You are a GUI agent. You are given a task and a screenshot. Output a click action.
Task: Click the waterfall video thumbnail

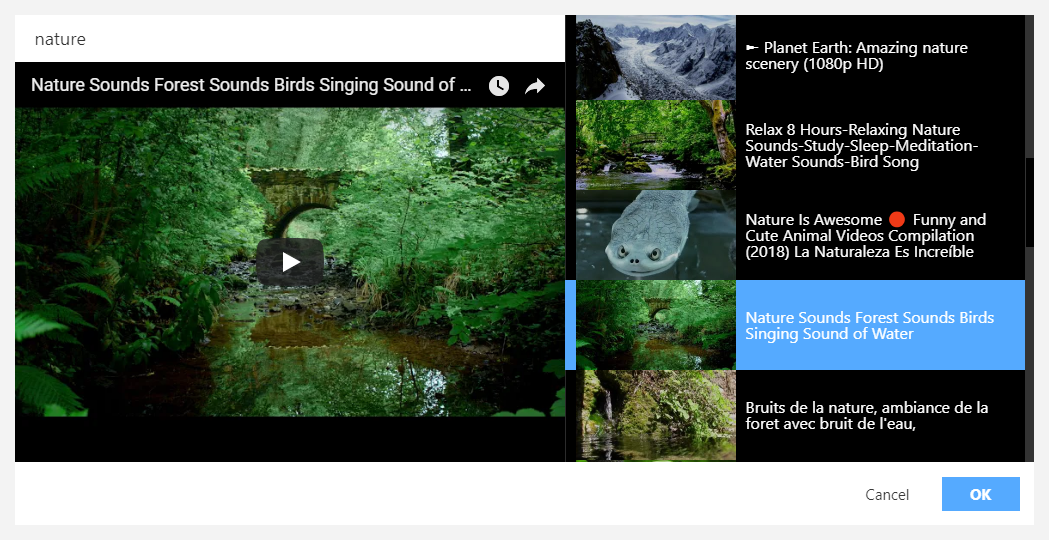(656, 416)
